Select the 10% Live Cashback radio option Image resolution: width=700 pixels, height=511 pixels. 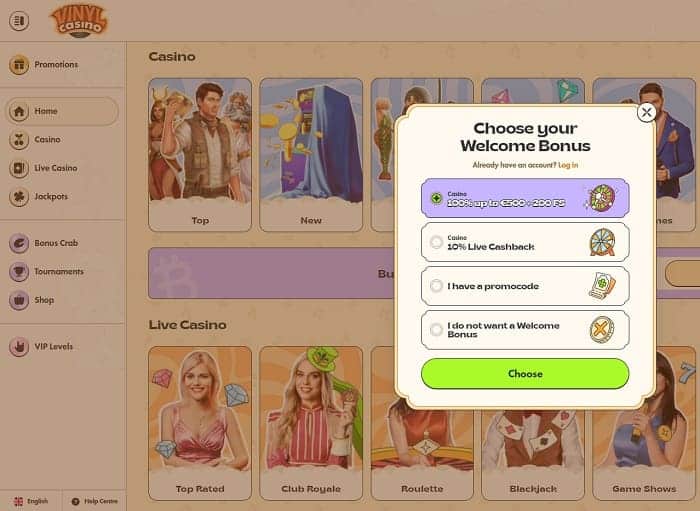436,242
